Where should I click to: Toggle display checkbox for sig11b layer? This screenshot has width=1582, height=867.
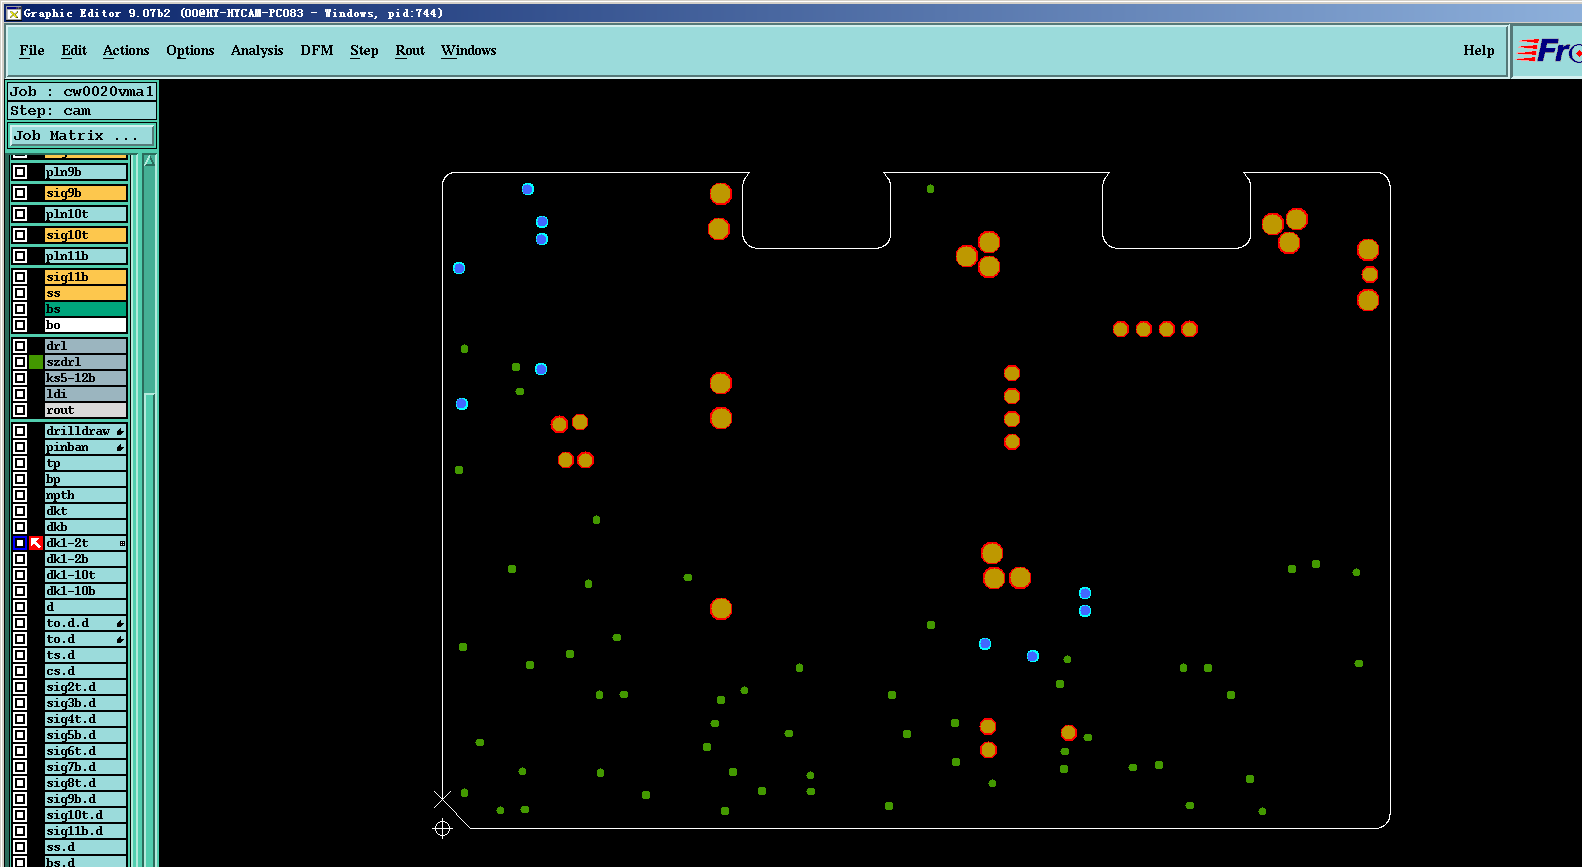click(20, 277)
